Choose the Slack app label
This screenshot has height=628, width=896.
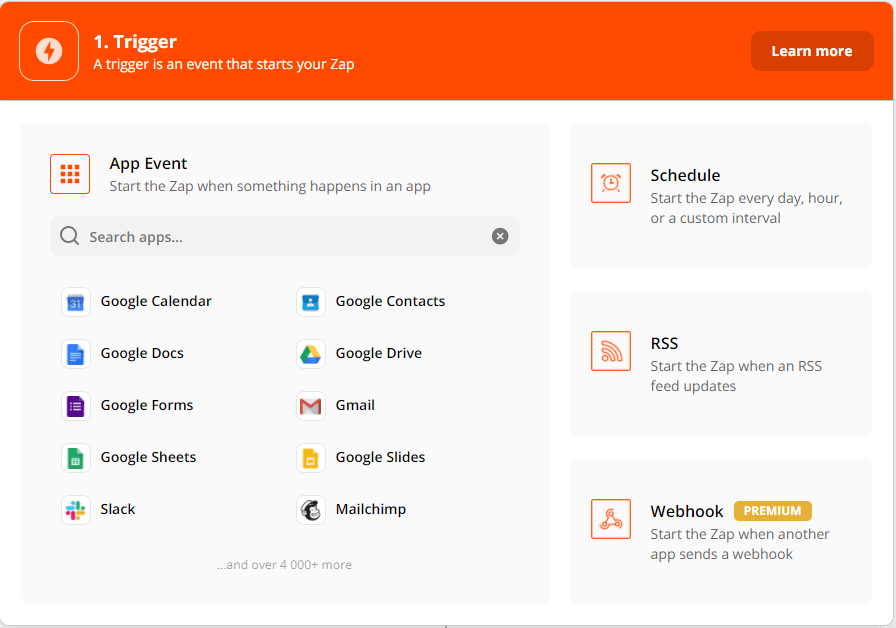click(118, 509)
